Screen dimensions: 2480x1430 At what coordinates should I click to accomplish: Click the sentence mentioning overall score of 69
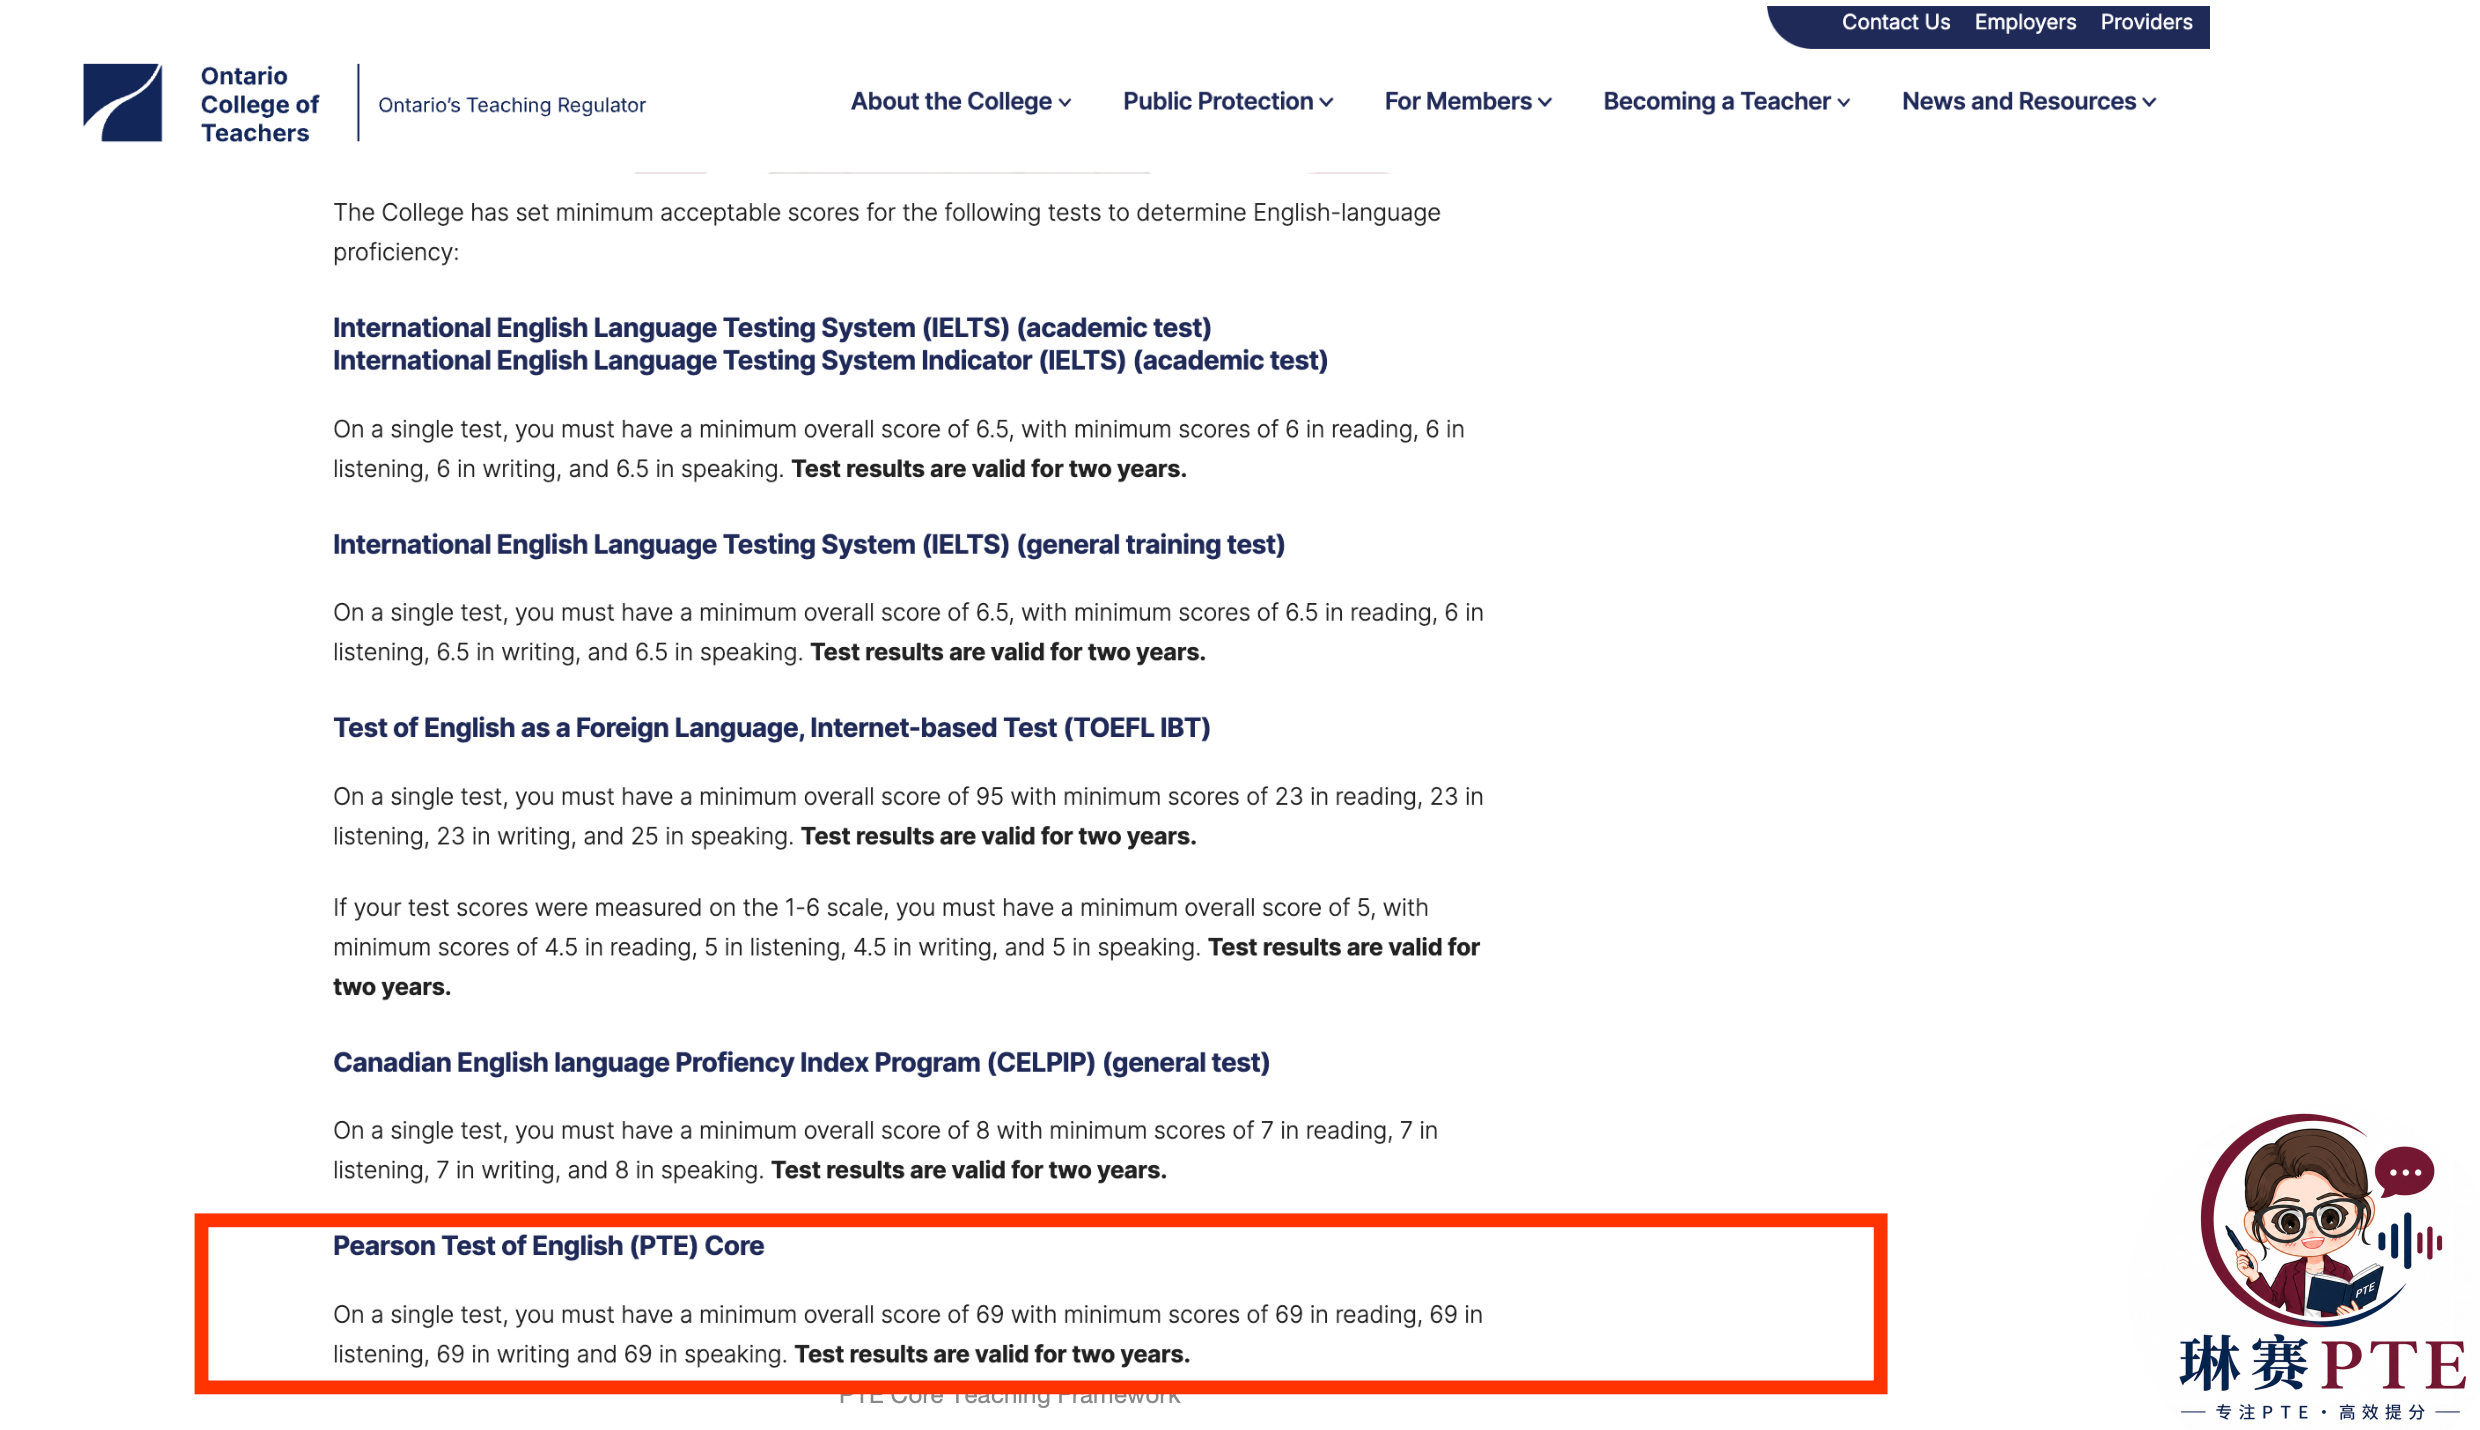pyautogui.click(x=908, y=1334)
